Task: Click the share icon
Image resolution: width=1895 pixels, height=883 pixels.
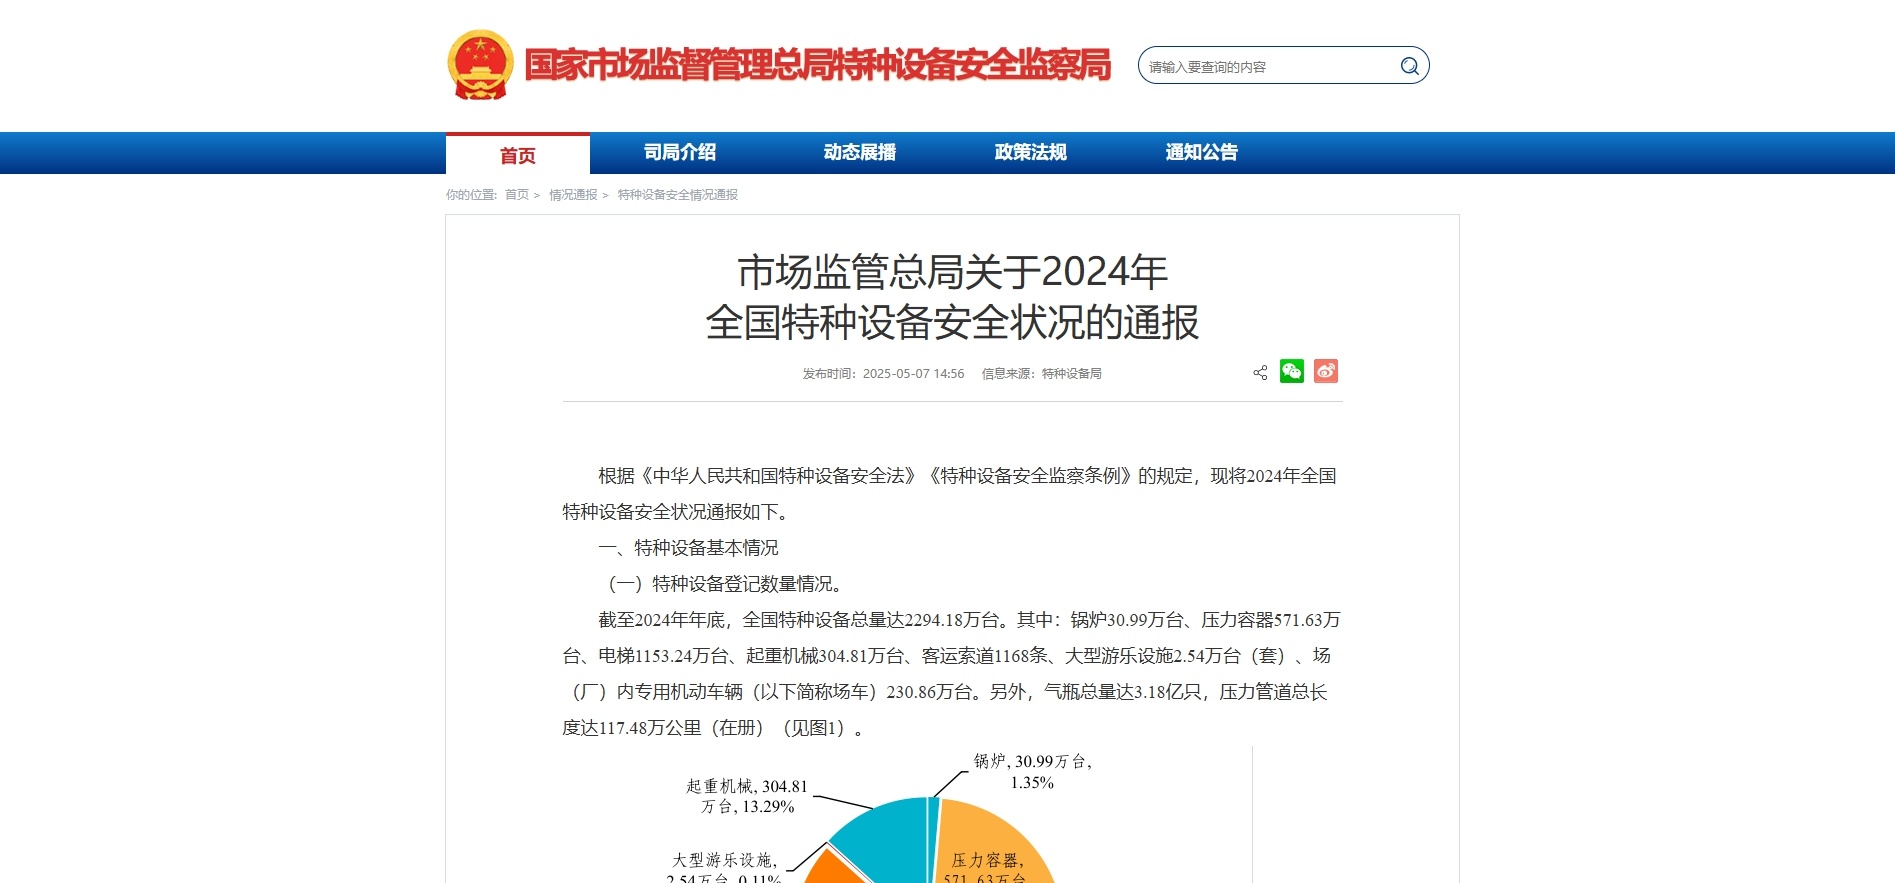Action: click(1260, 373)
